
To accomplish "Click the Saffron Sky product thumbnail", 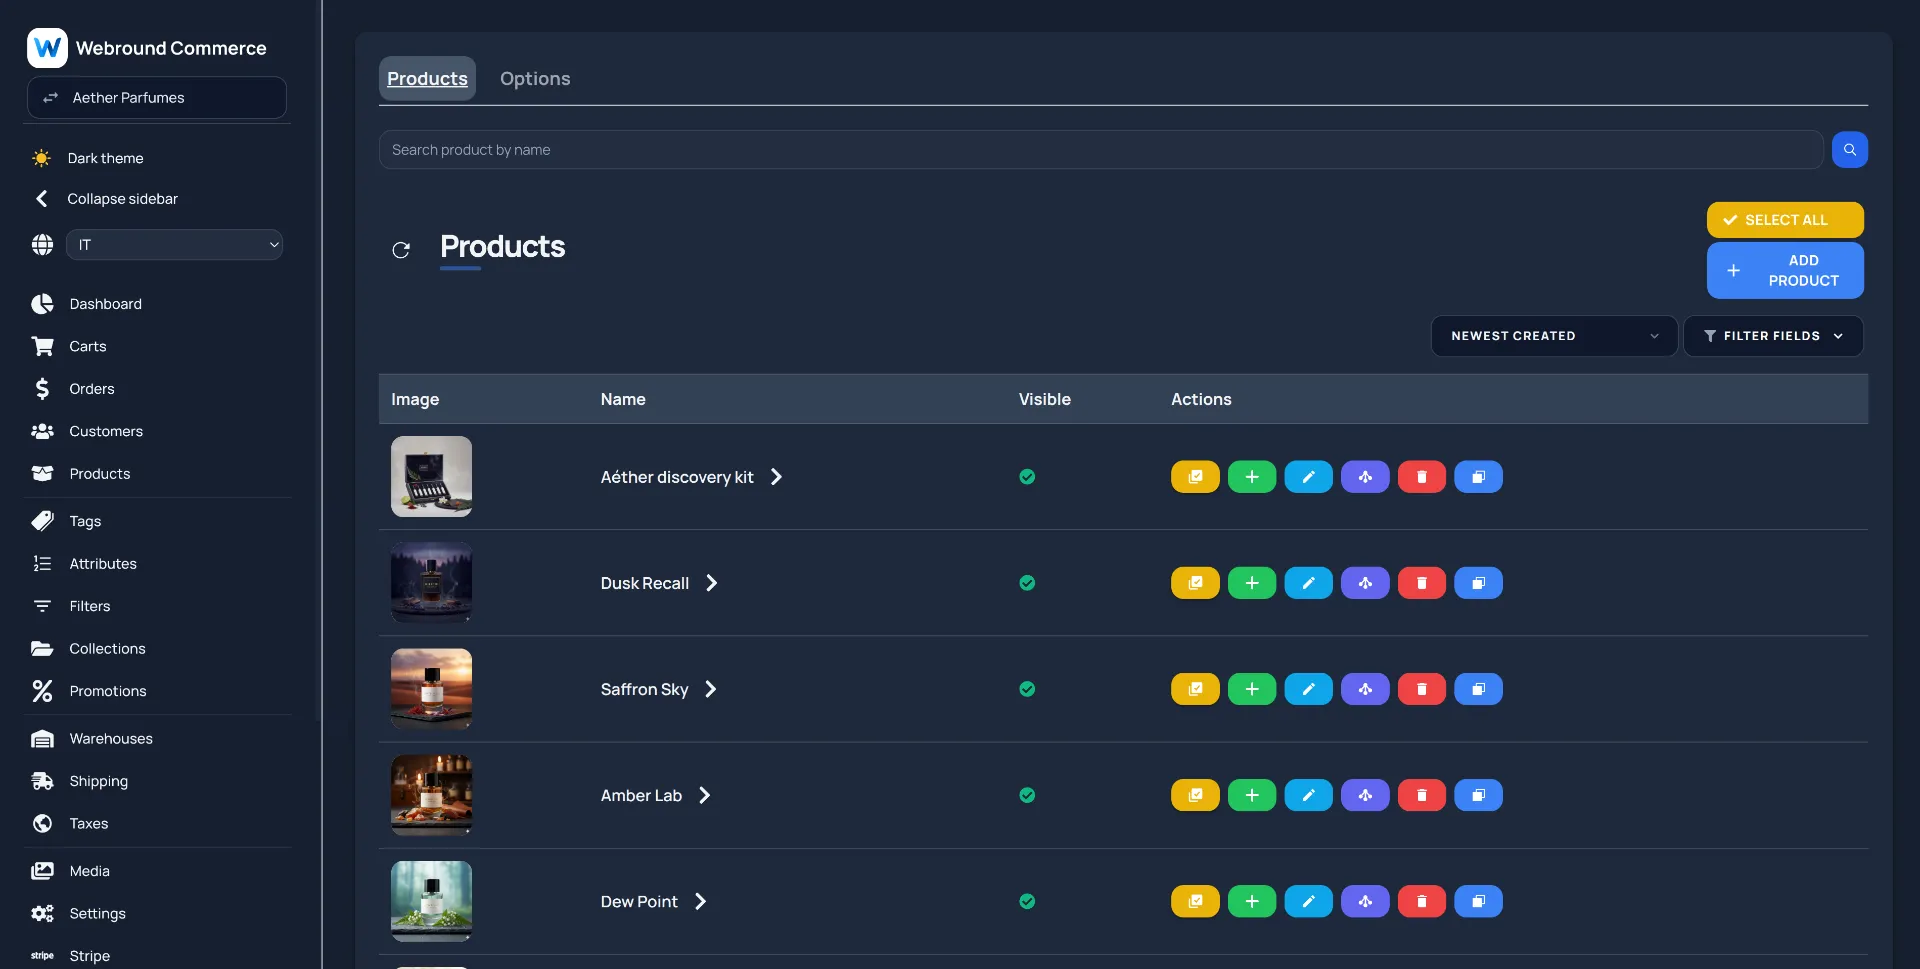I will 431,689.
